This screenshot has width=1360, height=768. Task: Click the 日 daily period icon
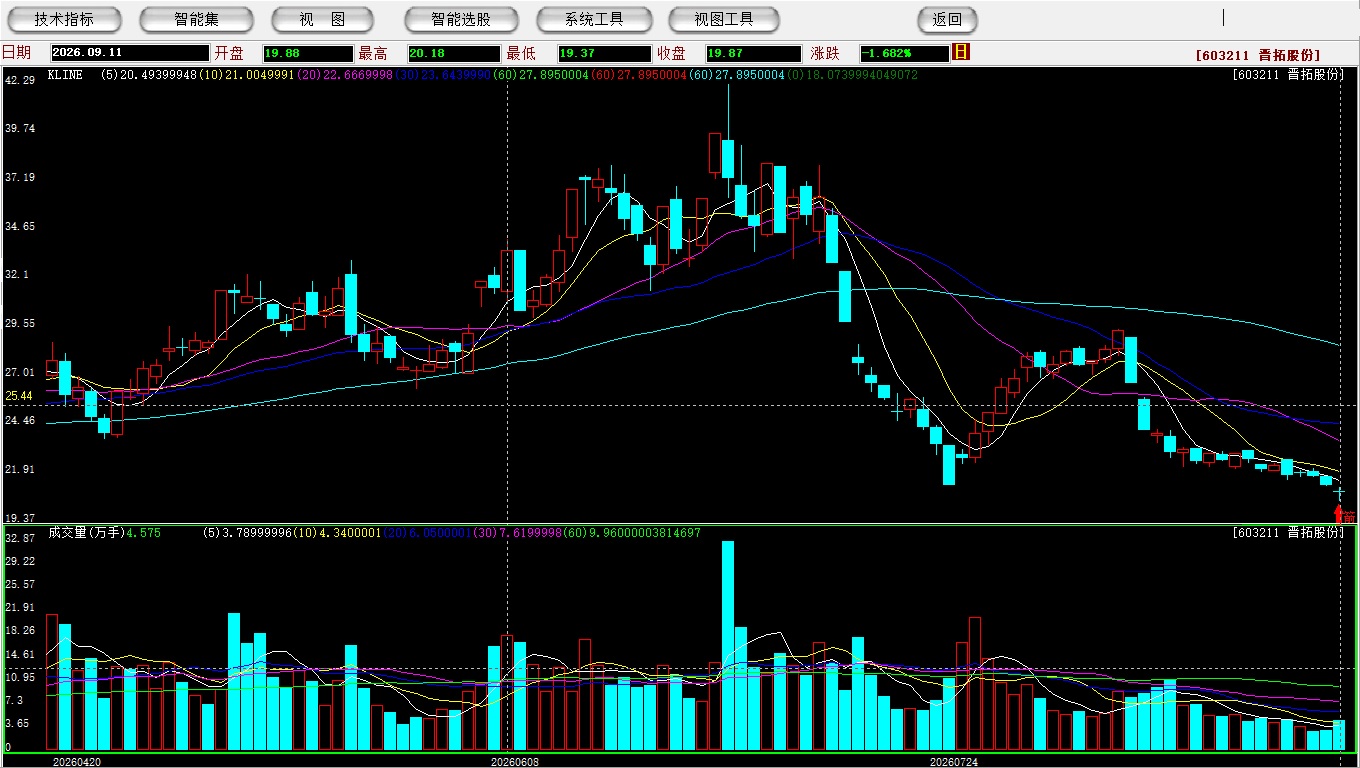pos(961,52)
